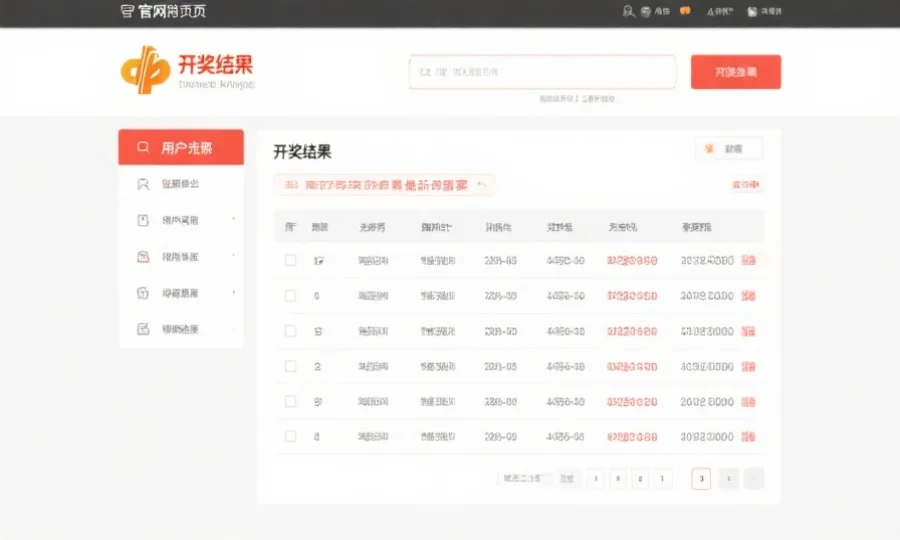Click the red number cell in the sixth table row

click(632, 437)
